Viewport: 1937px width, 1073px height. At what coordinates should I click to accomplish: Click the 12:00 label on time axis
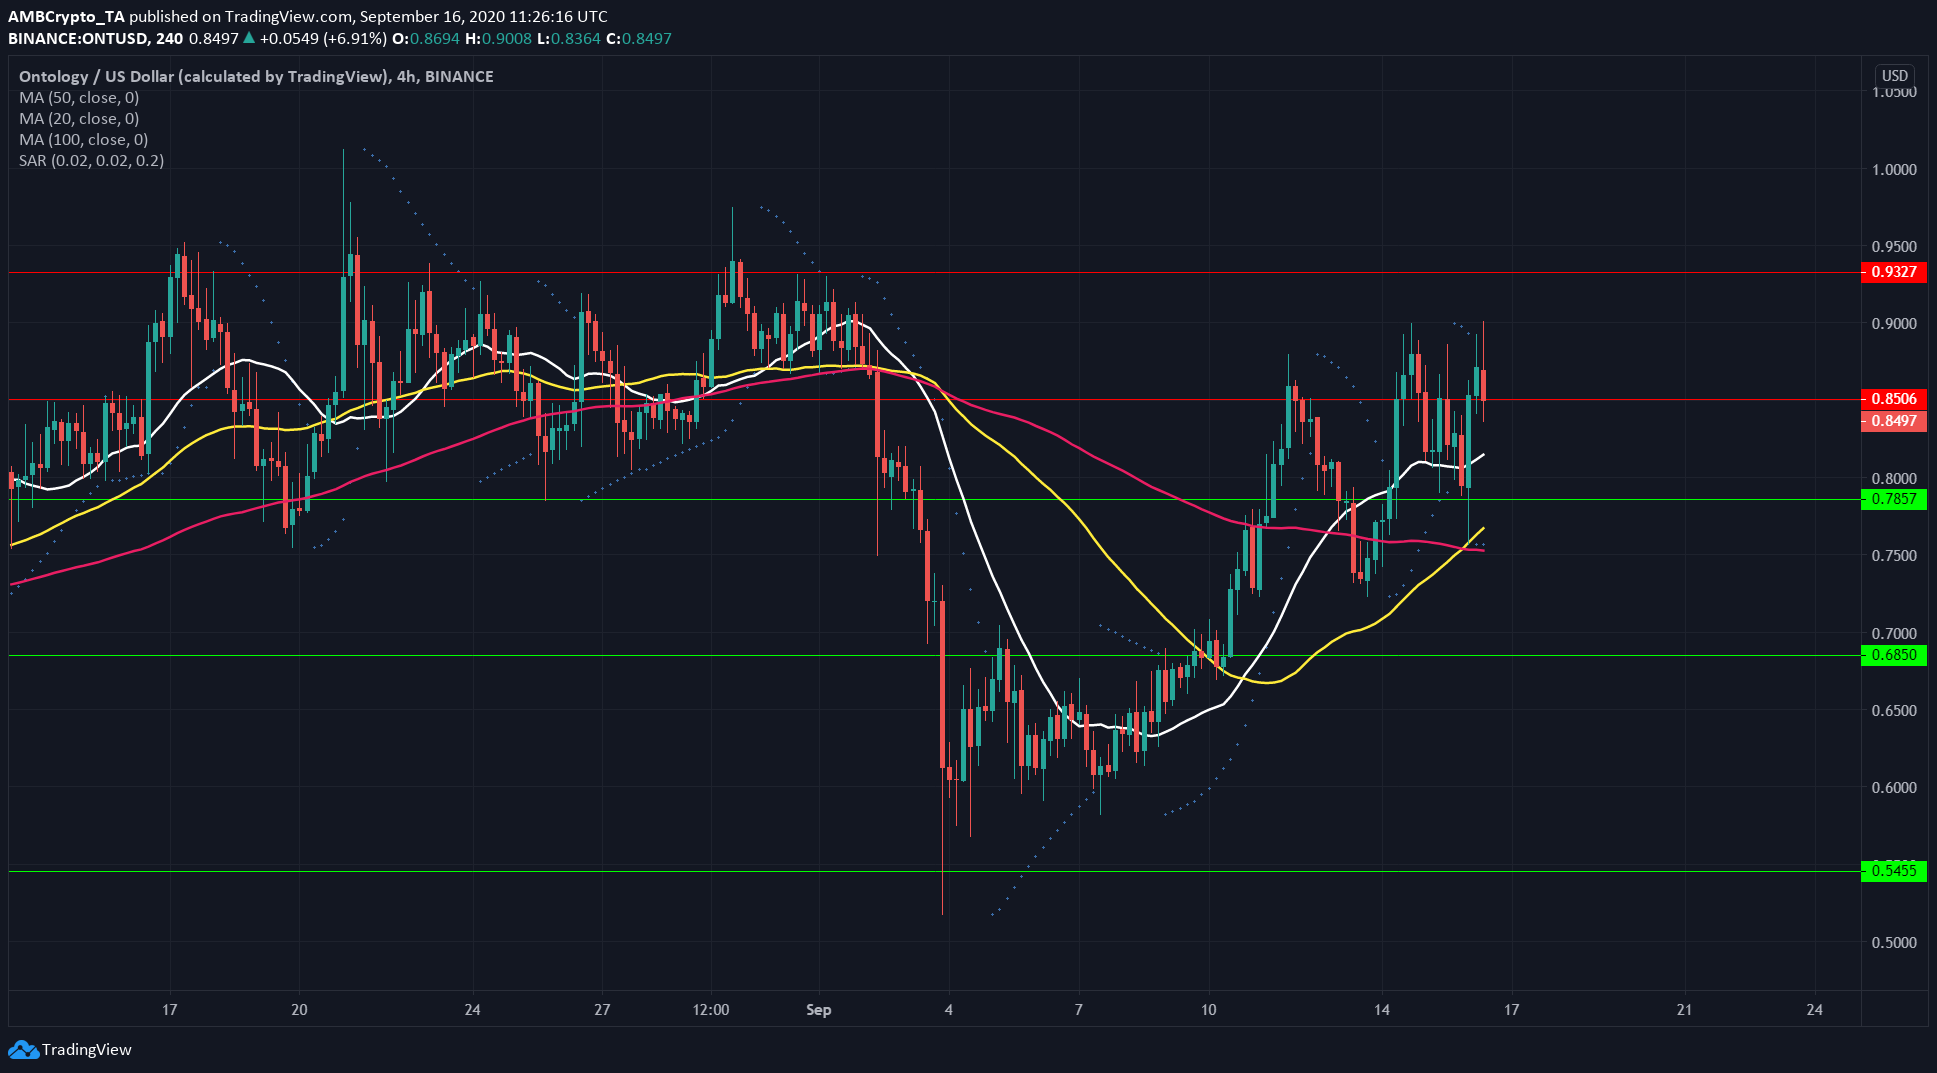711,1010
